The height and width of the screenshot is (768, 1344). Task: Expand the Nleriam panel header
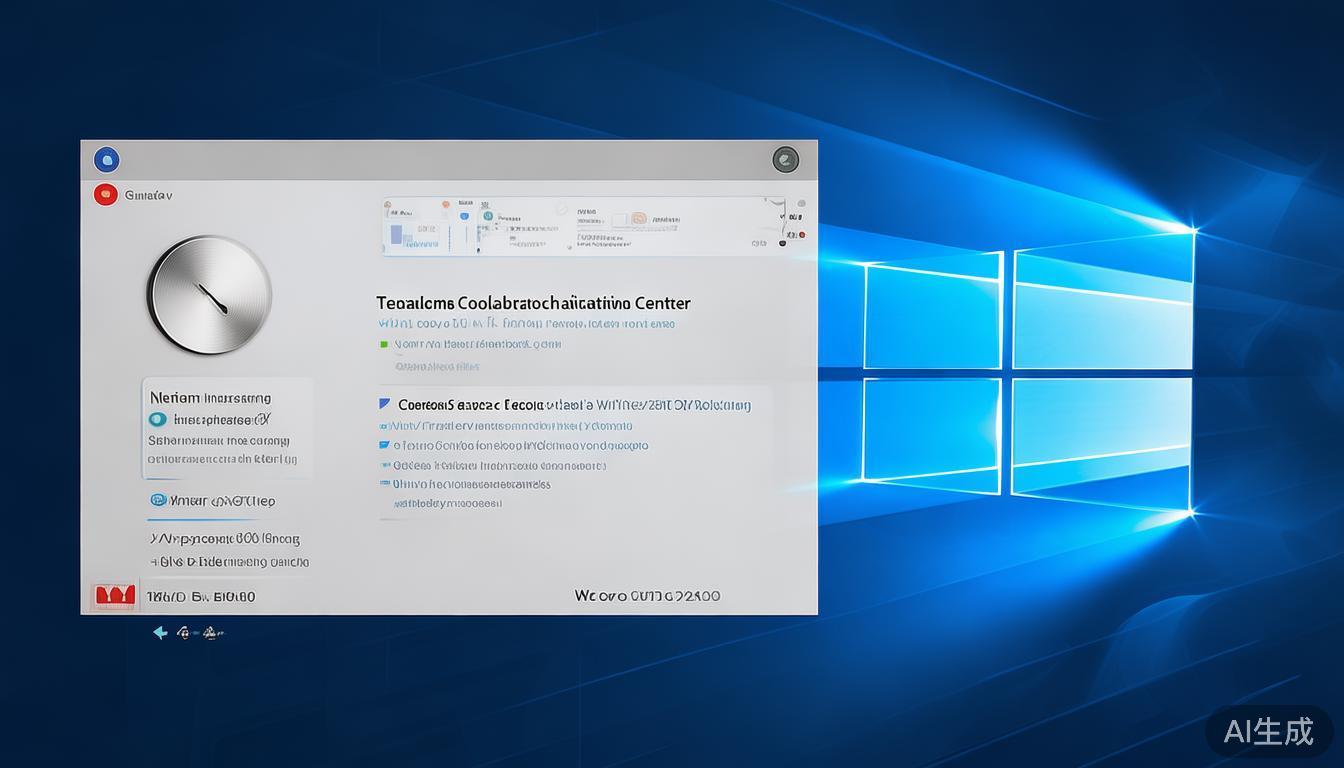click(x=210, y=397)
